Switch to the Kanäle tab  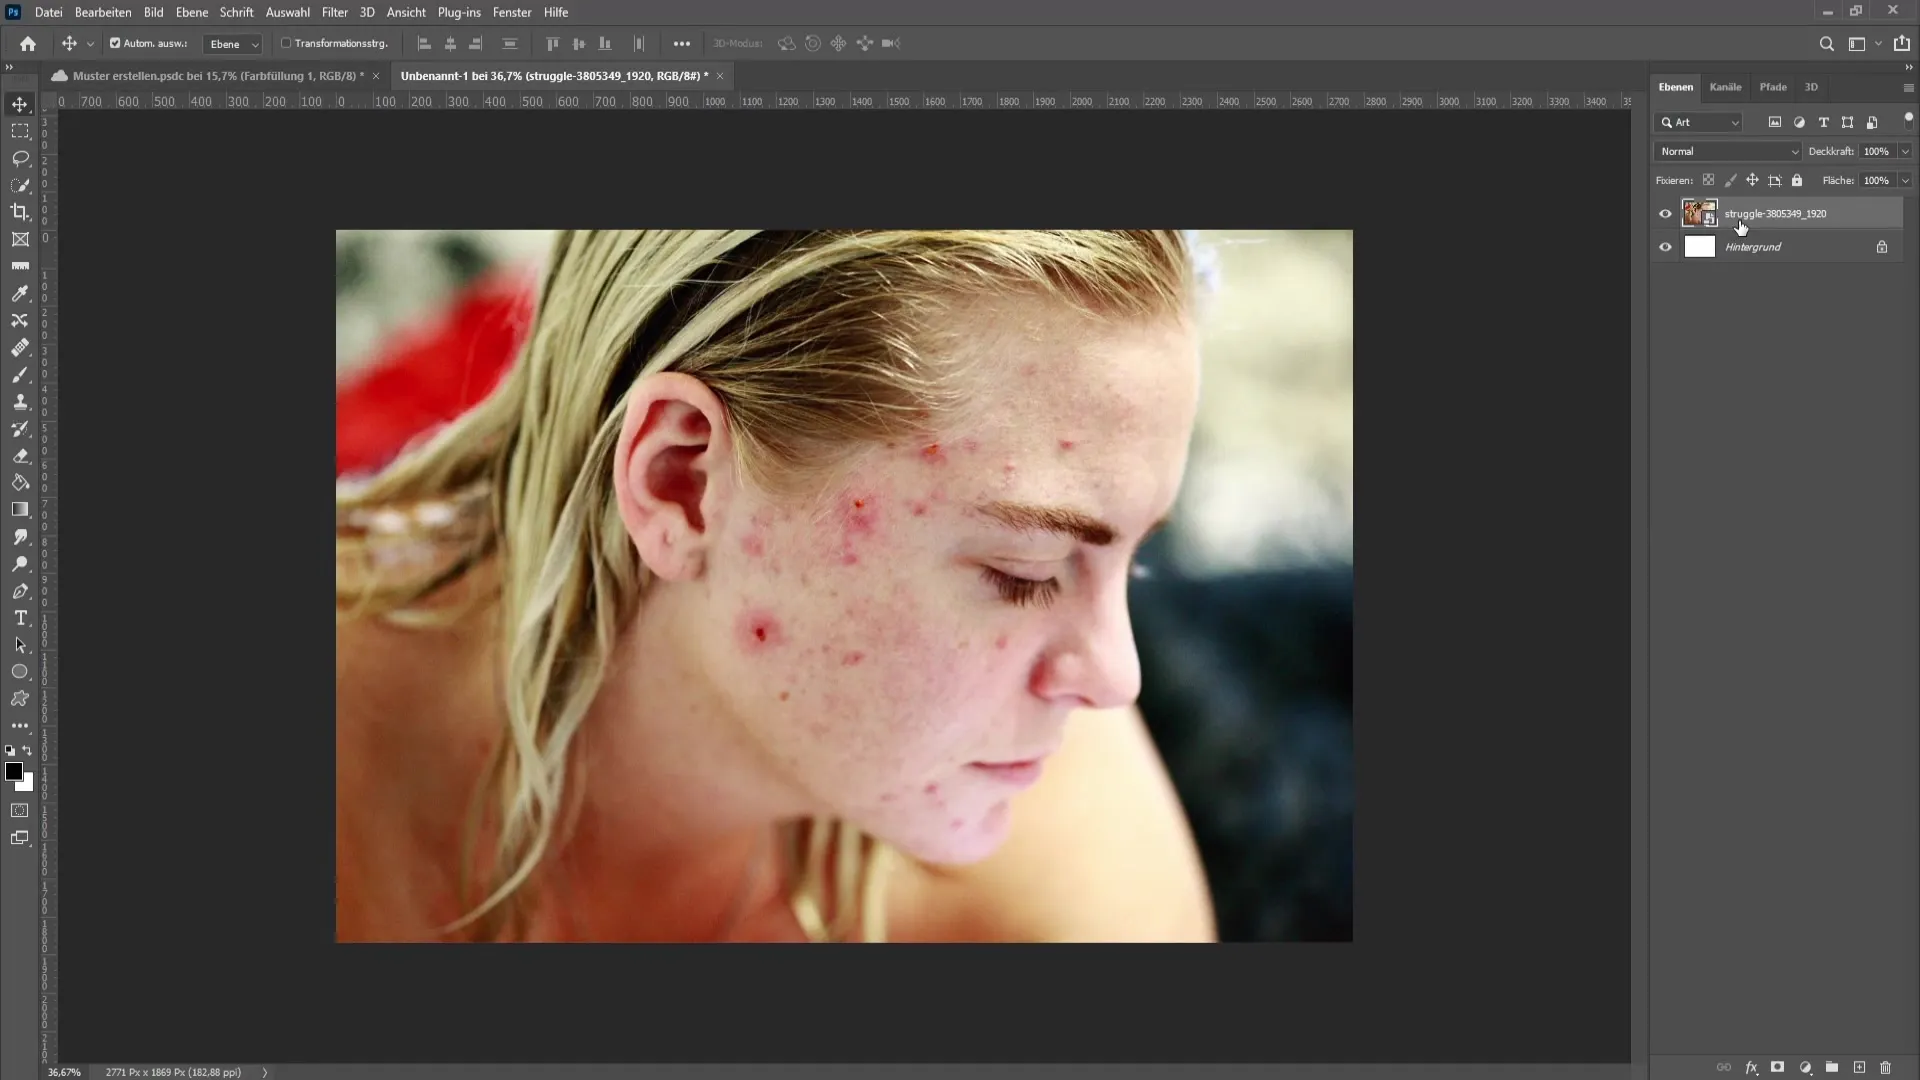click(1725, 86)
